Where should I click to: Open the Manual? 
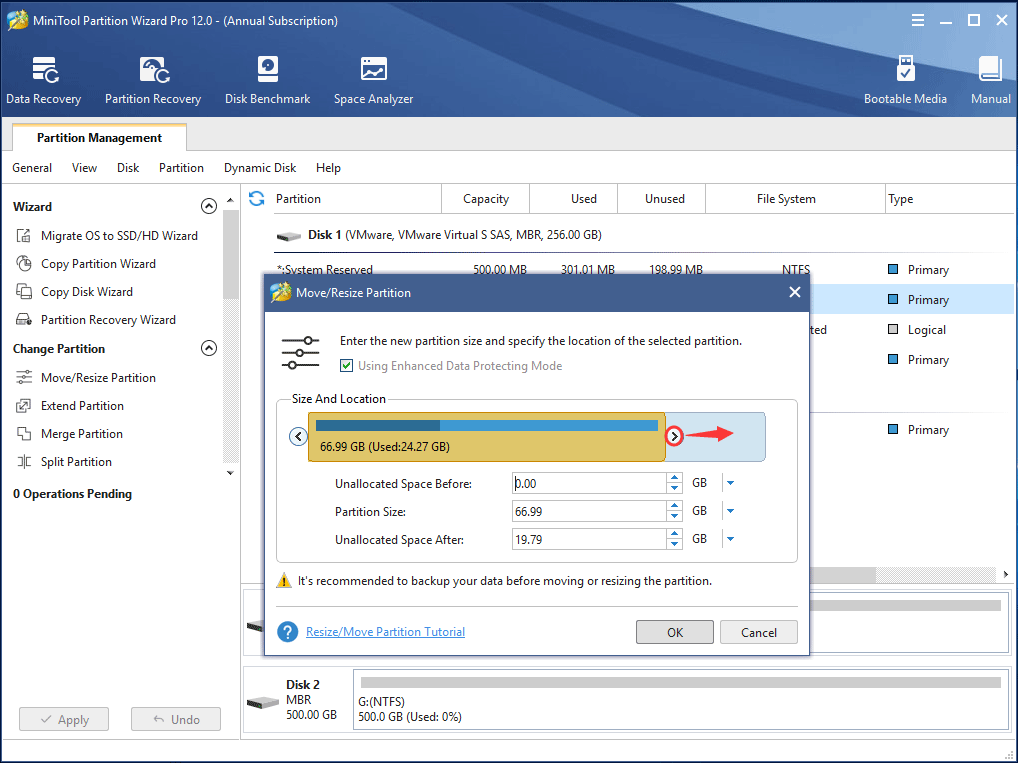pos(990,78)
